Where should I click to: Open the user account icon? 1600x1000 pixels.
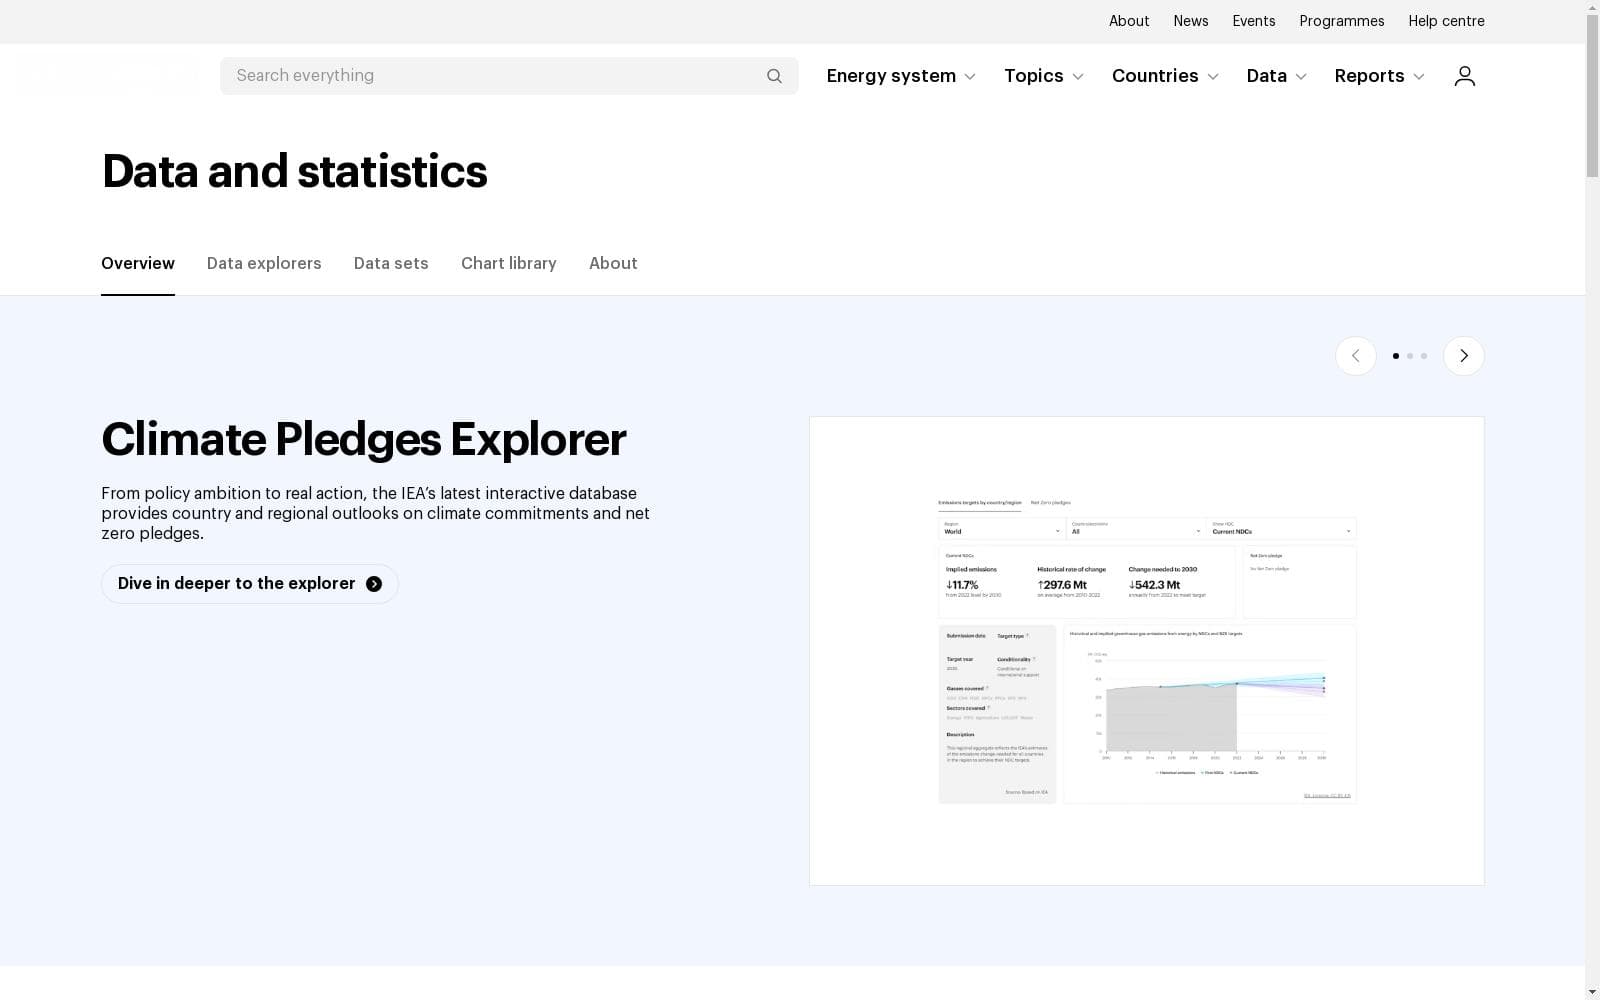[1464, 76]
